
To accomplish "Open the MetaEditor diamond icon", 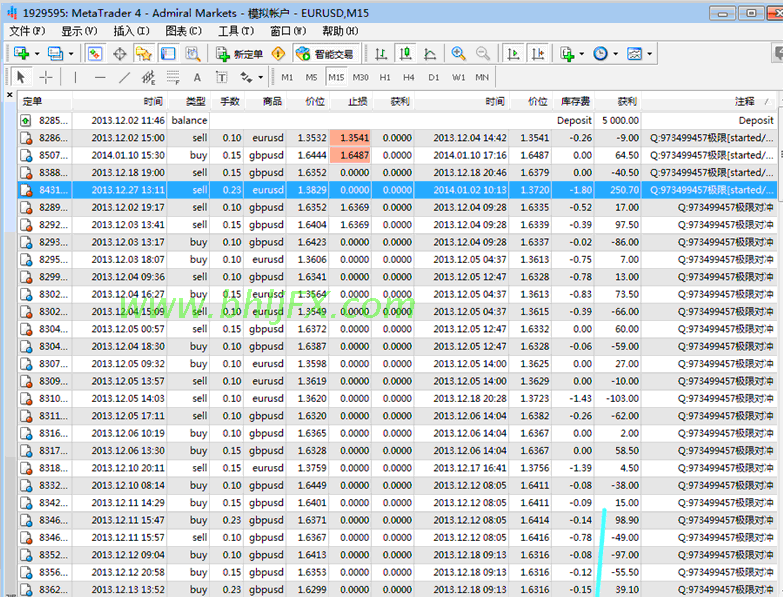I will point(278,53).
